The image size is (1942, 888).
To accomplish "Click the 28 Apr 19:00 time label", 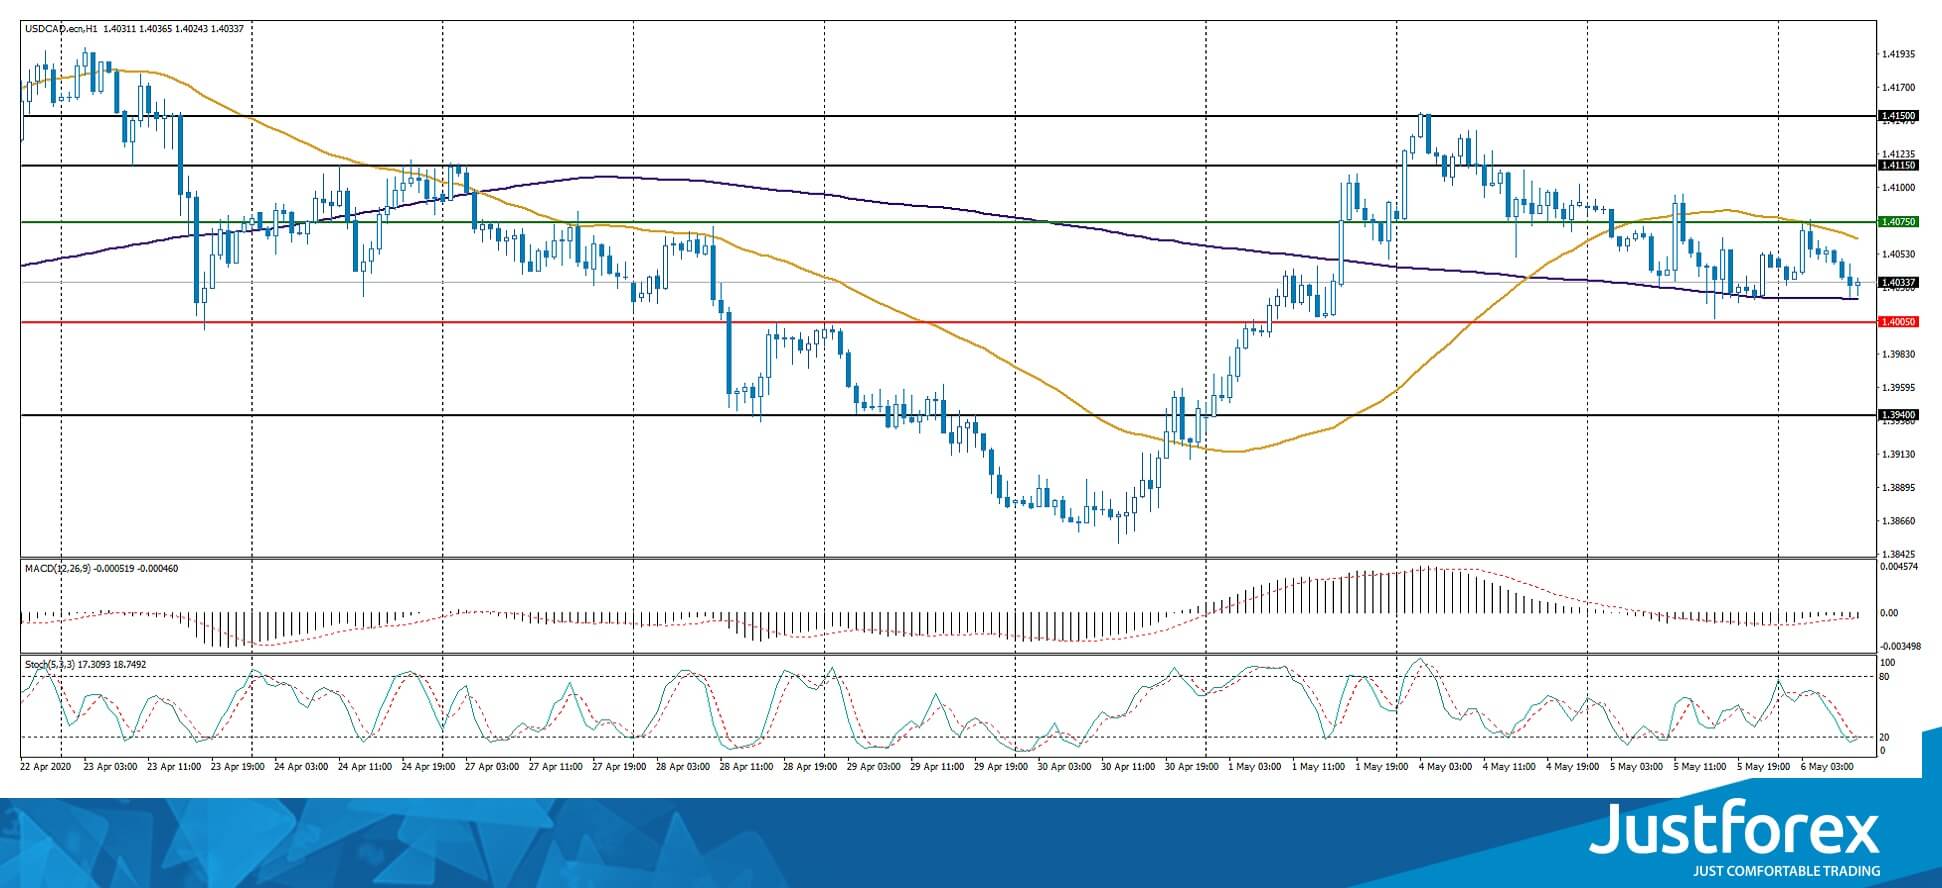I will [811, 767].
